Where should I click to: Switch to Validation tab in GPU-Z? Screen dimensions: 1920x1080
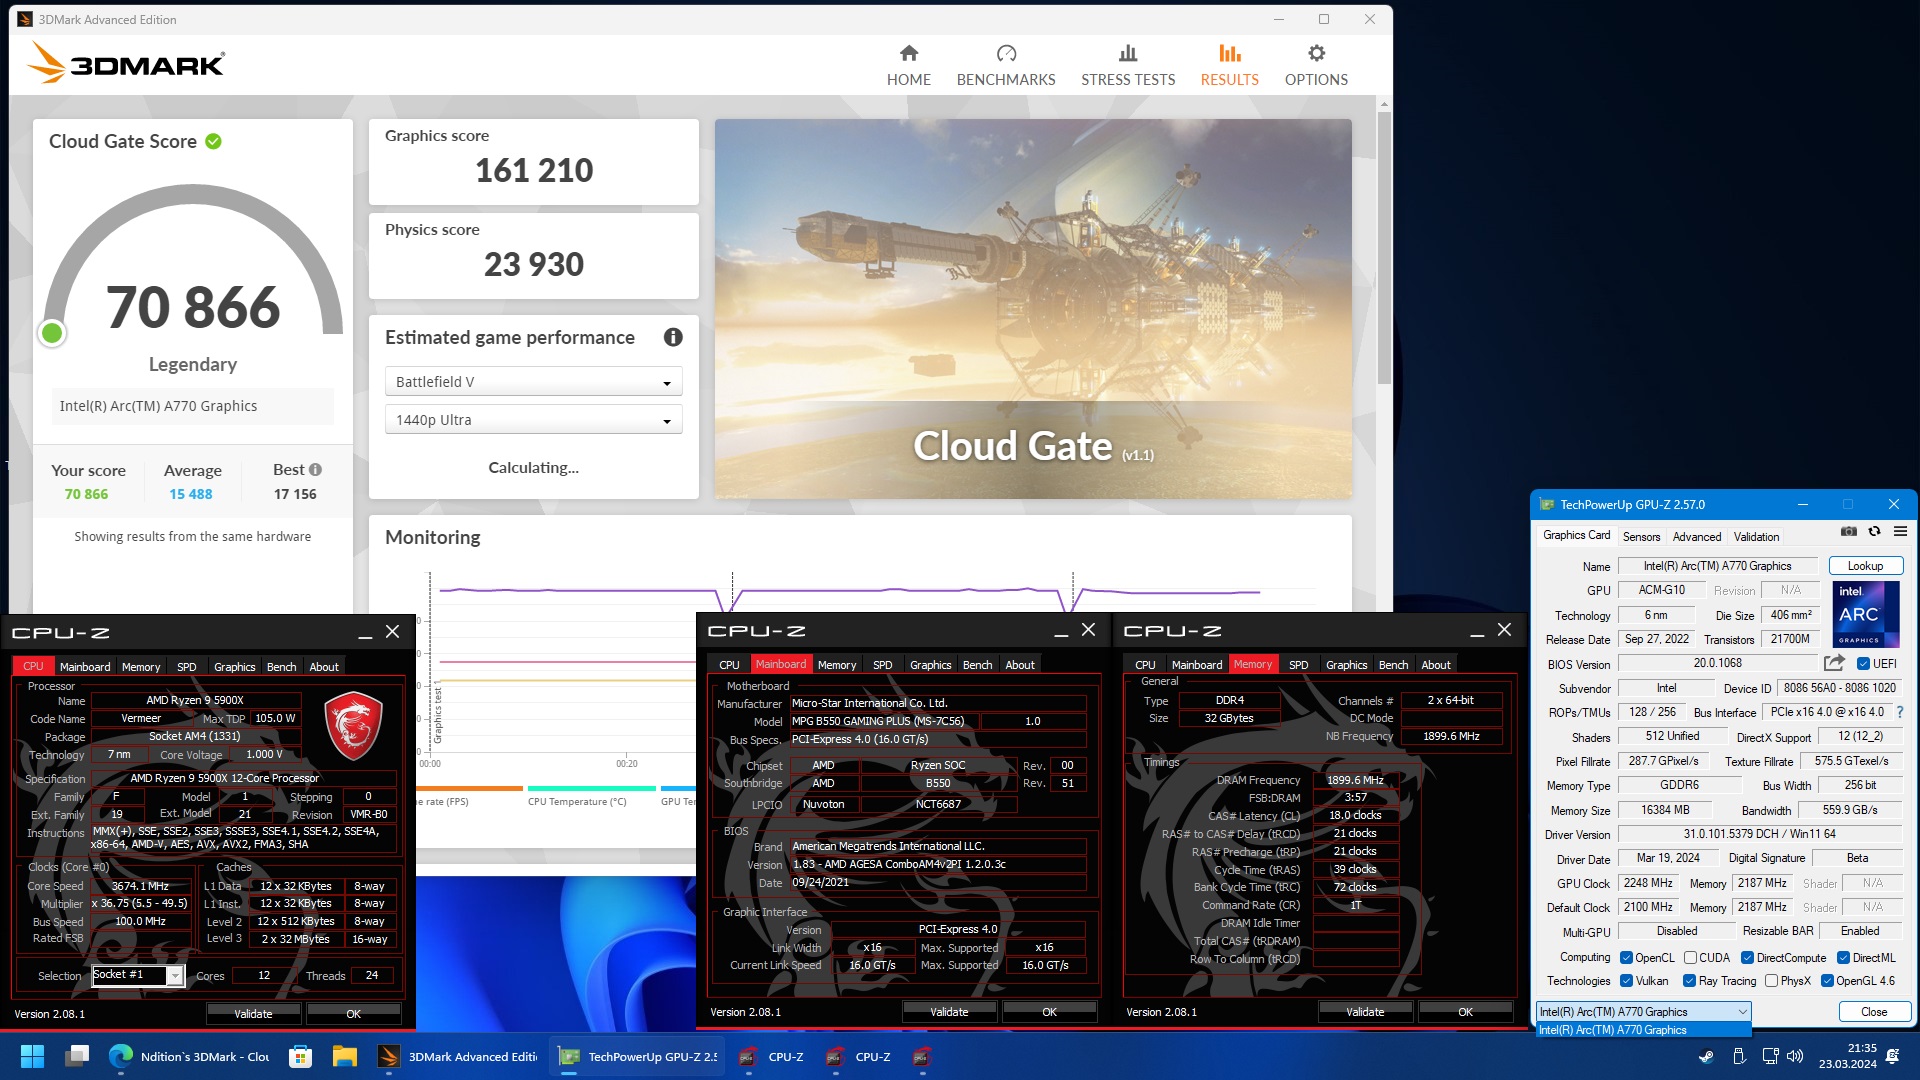(1756, 536)
